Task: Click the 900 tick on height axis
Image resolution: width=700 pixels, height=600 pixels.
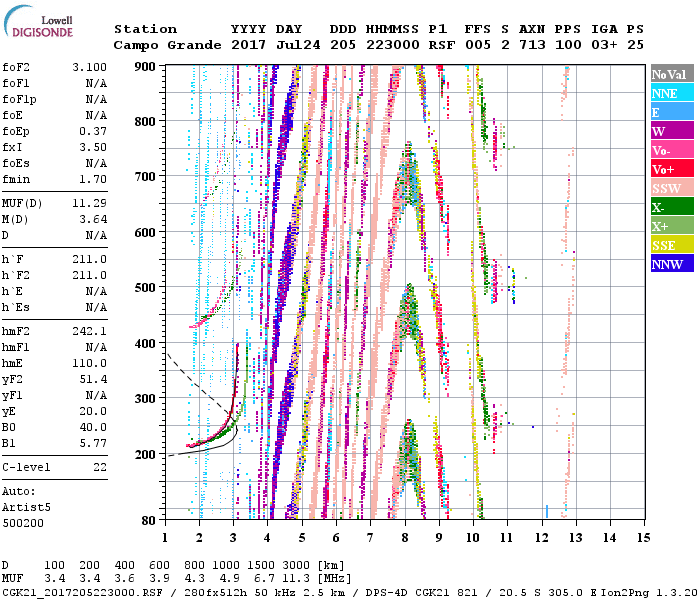Action: pos(147,66)
